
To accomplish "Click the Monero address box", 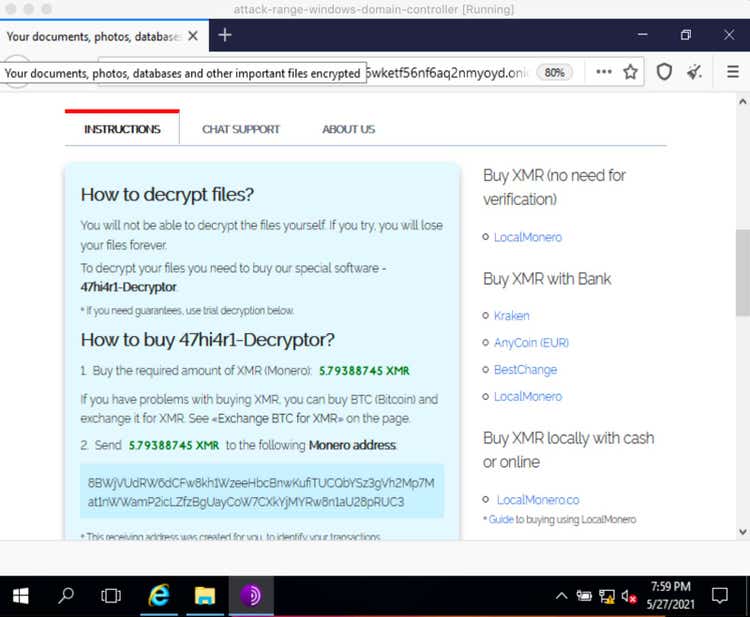I will pos(261,491).
